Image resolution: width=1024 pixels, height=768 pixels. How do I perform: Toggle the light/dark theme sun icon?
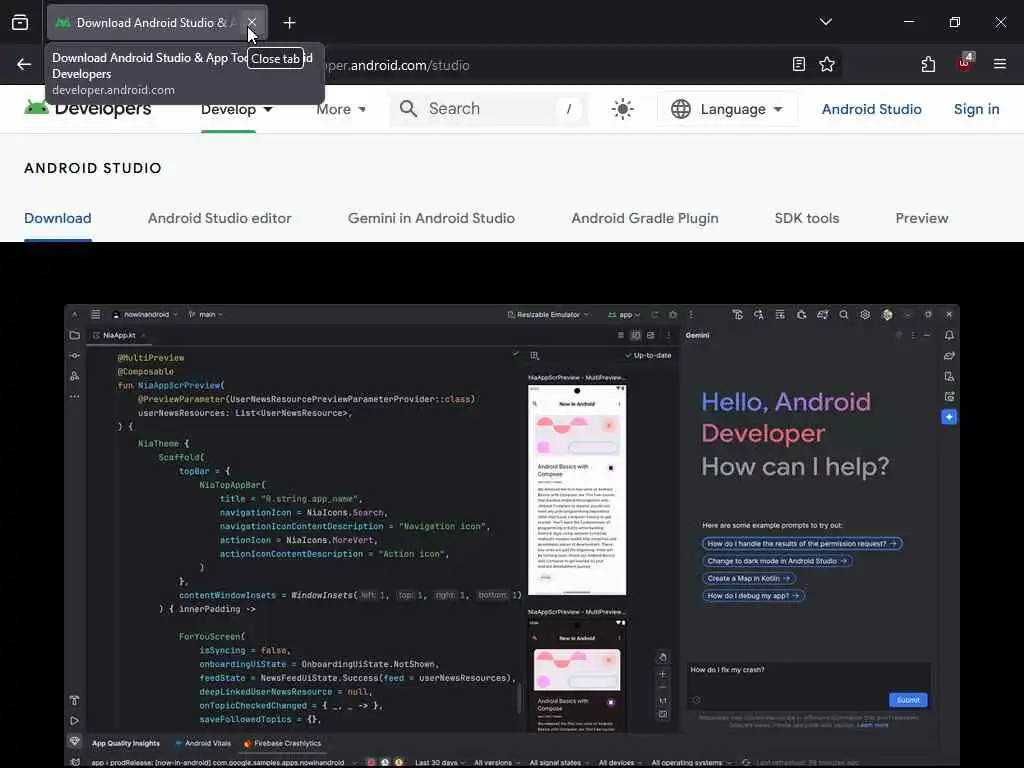(622, 109)
